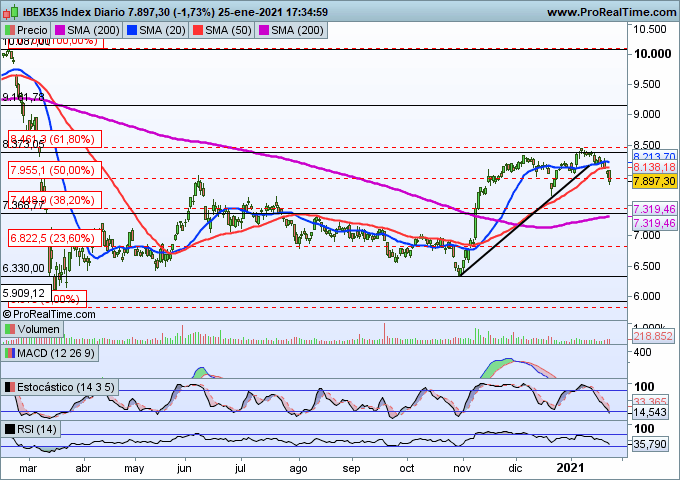
Task: Open the Estocástico (14 3 5) label
Action: 66,387
